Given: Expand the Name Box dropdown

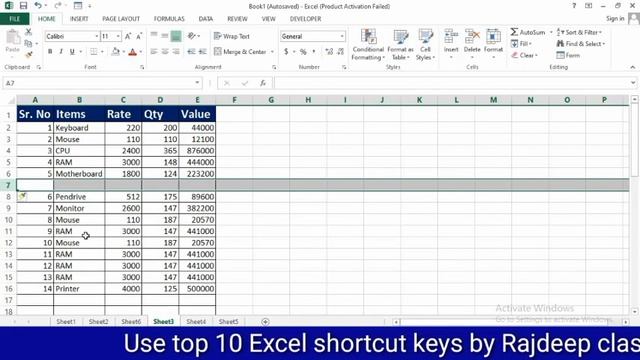Looking at the screenshot, I should point(197,83).
